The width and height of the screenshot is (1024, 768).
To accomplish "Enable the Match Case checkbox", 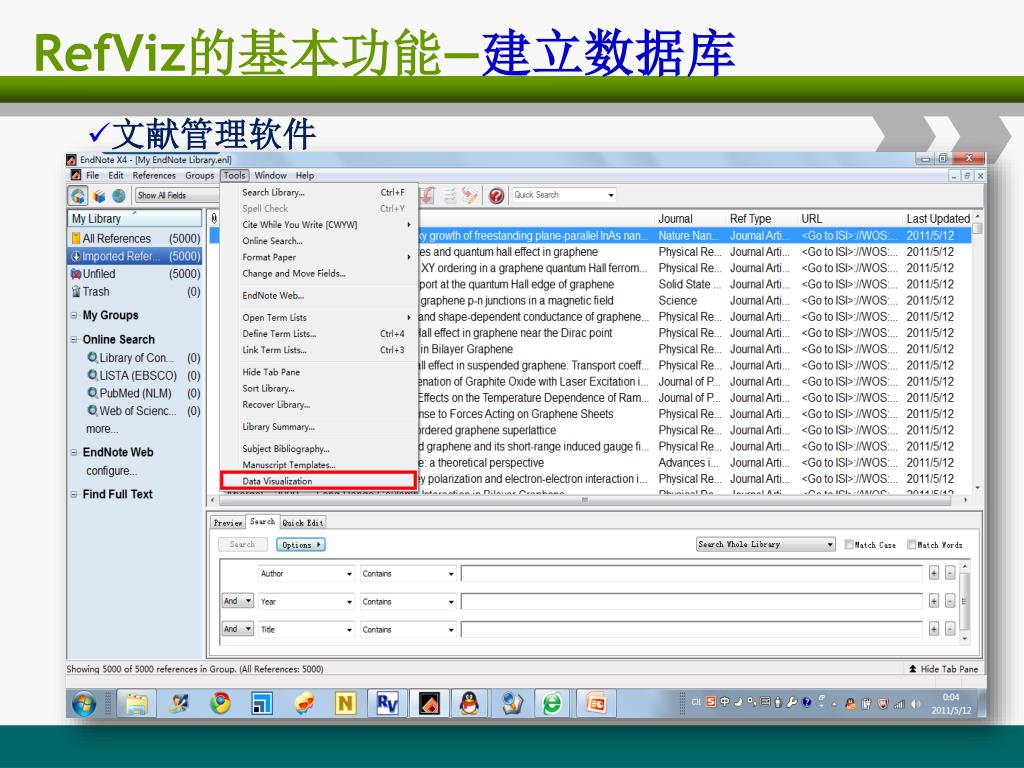I will (x=850, y=545).
